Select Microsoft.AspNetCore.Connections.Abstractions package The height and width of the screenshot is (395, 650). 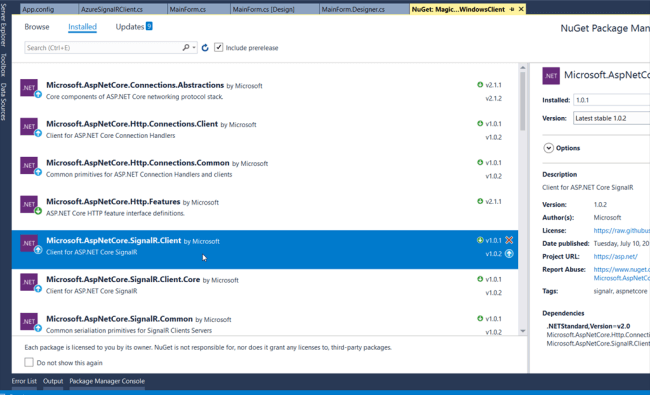click(264, 90)
